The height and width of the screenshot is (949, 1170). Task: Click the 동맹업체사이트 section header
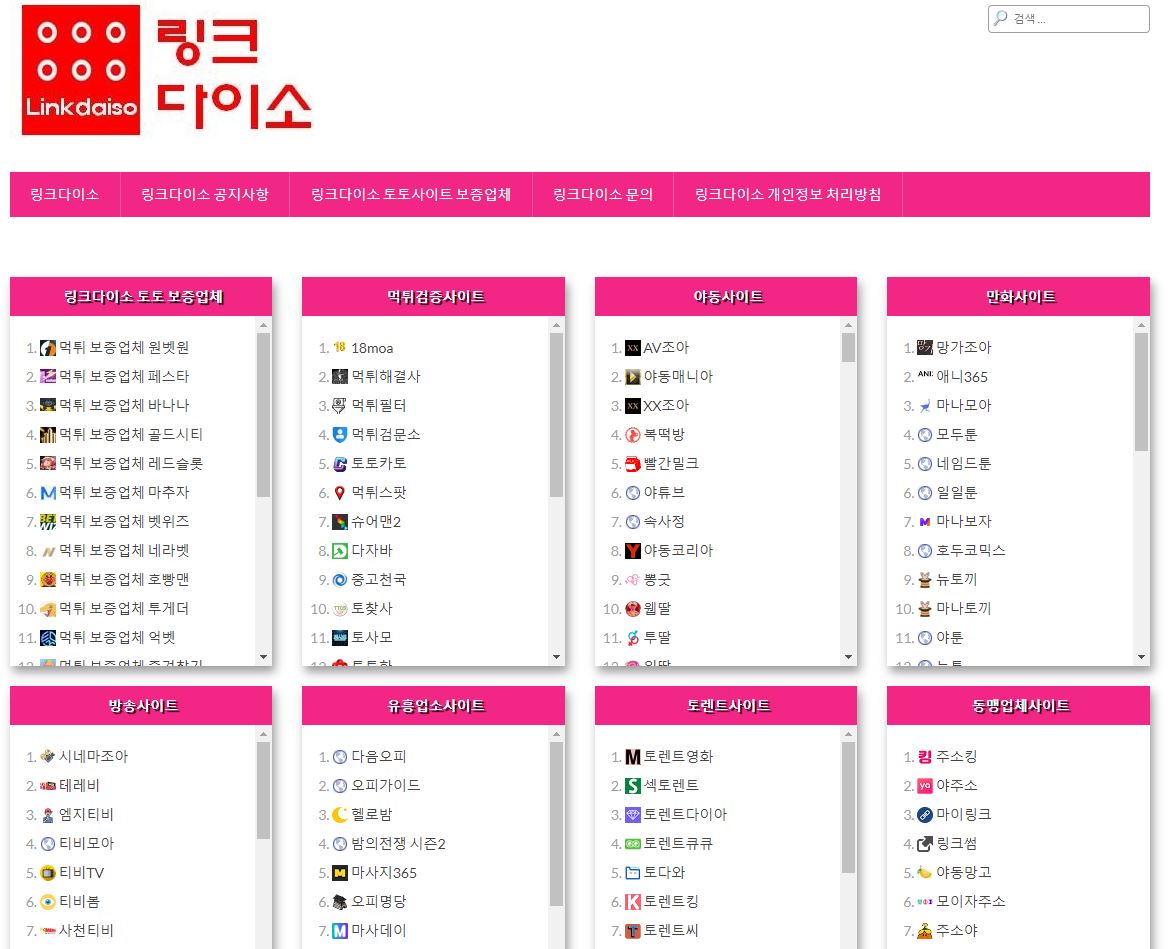(x=1019, y=706)
